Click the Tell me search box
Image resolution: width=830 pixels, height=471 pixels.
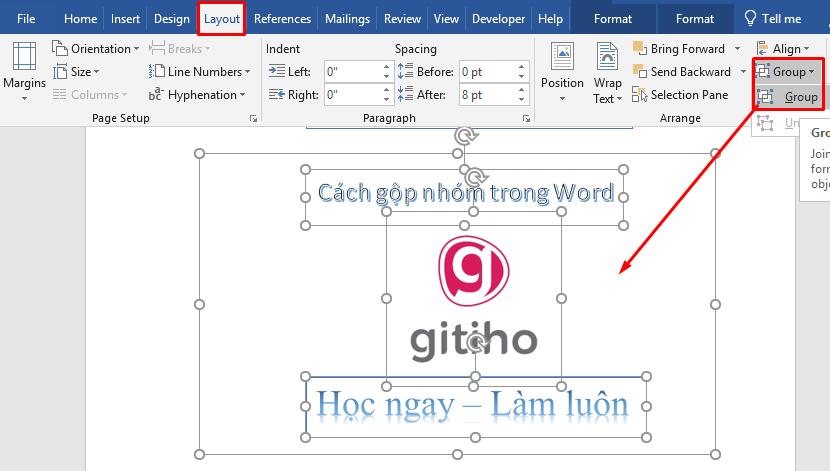(773, 19)
